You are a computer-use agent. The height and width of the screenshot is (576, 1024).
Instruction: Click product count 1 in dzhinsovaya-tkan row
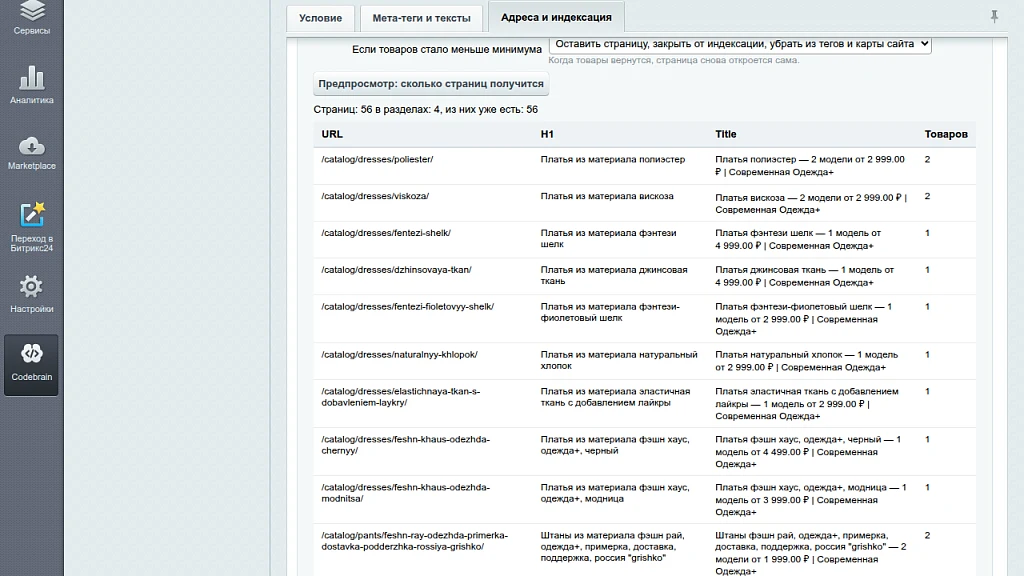pyautogui.click(x=927, y=270)
